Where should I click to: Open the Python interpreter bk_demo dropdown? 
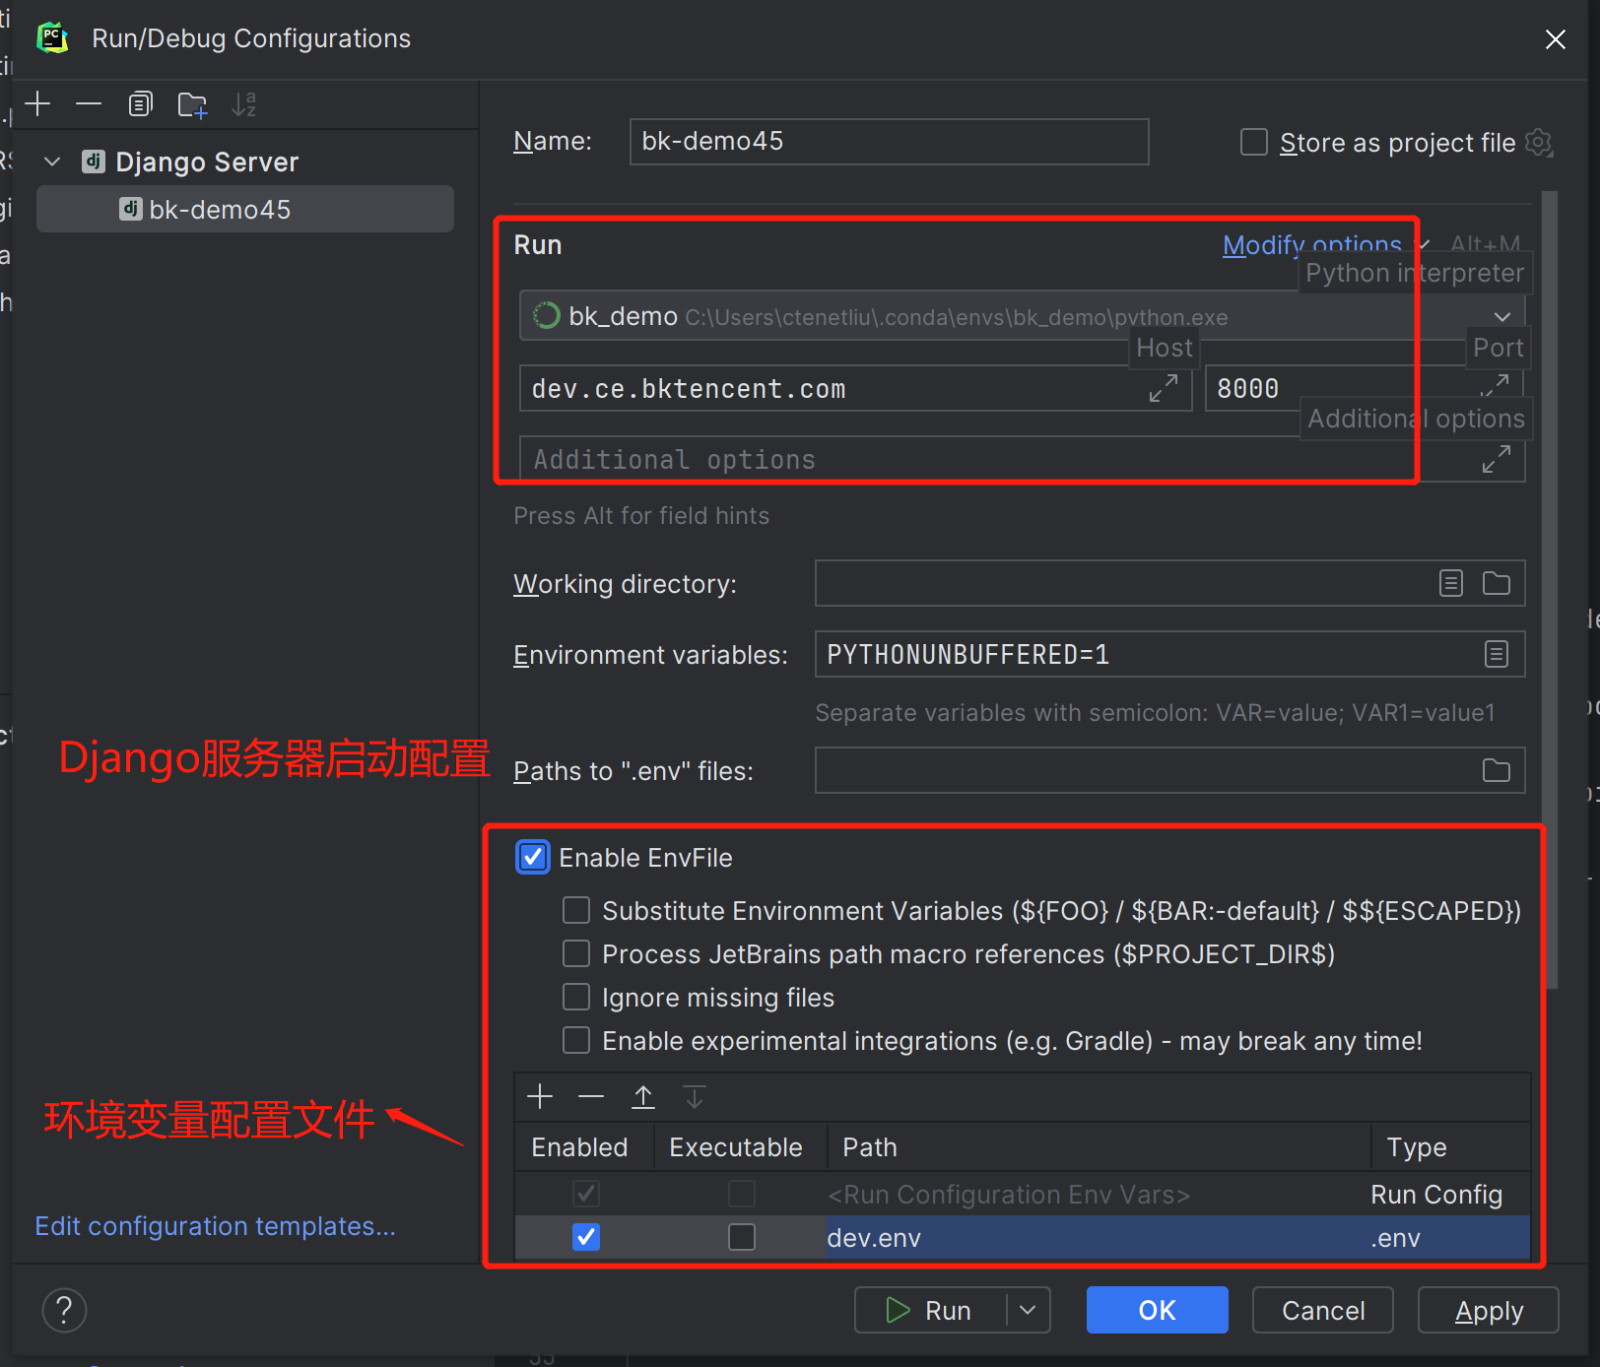(1501, 317)
